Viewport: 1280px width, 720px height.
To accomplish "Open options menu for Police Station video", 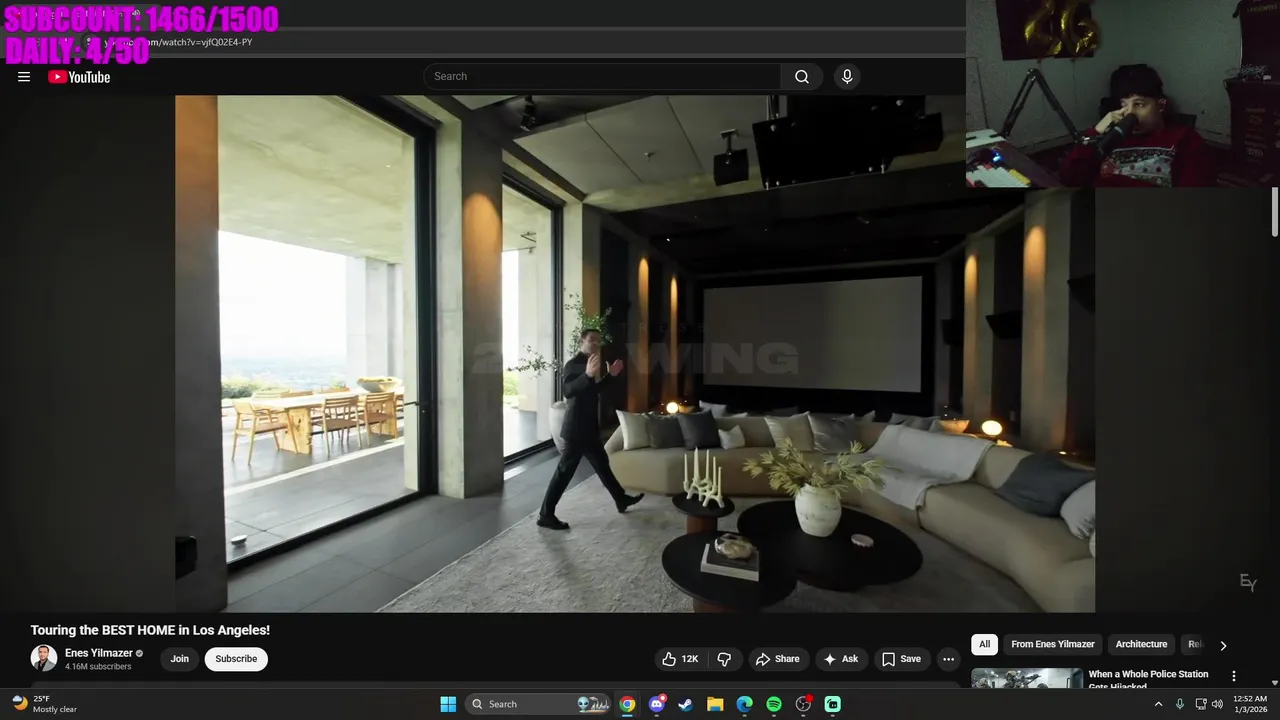I will pyautogui.click(x=1233, y=676).
